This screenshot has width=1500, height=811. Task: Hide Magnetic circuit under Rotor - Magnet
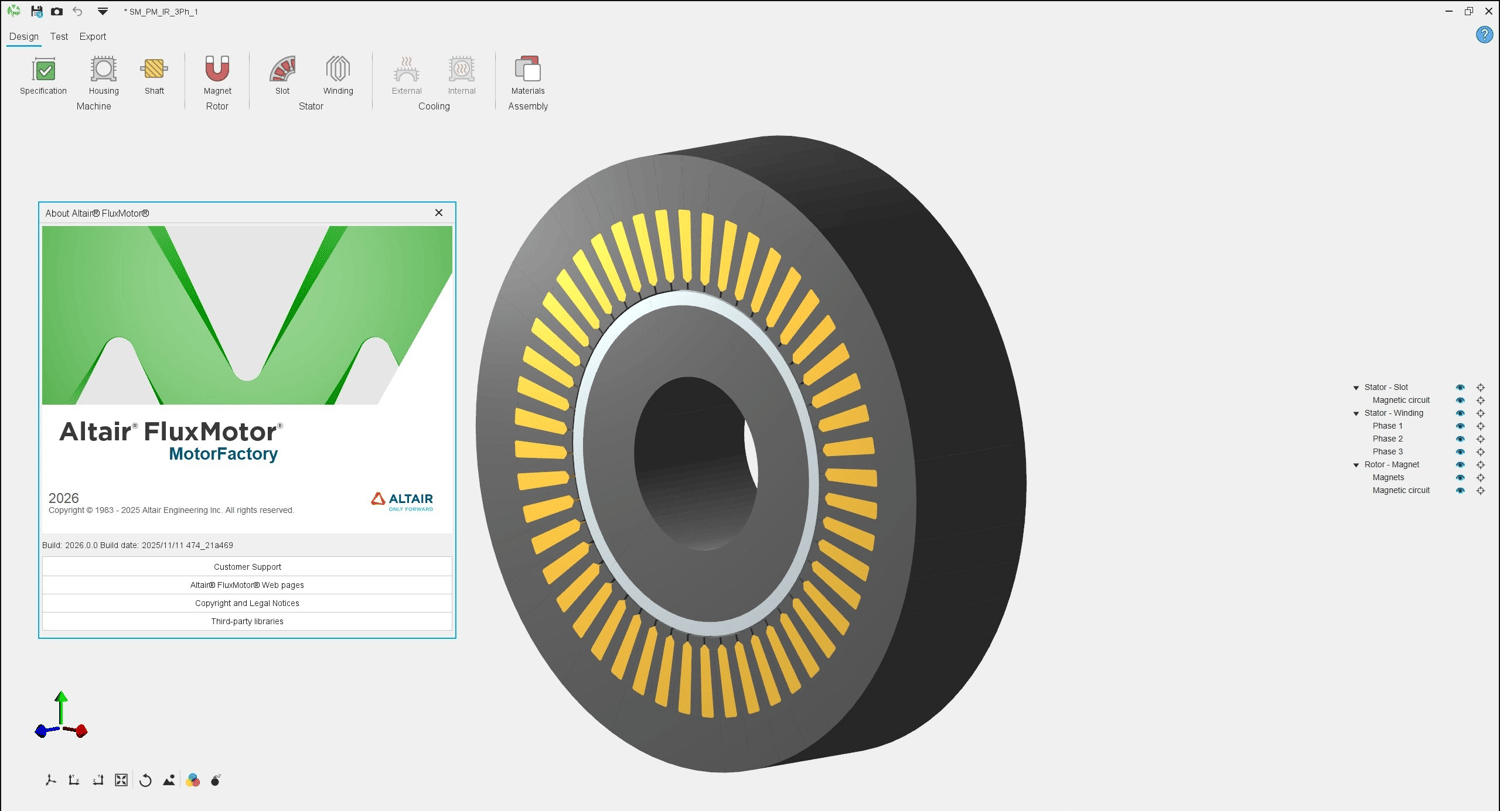pyautogui.click(x=1460, y=490)
